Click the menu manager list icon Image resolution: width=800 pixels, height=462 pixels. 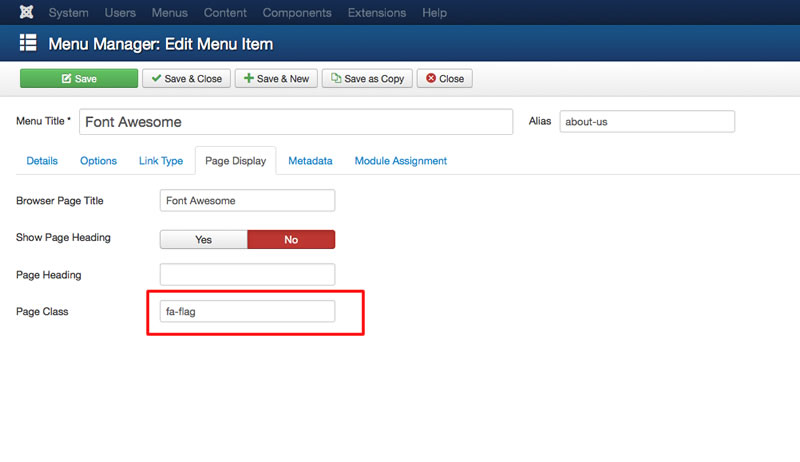(x=28, y=43)
